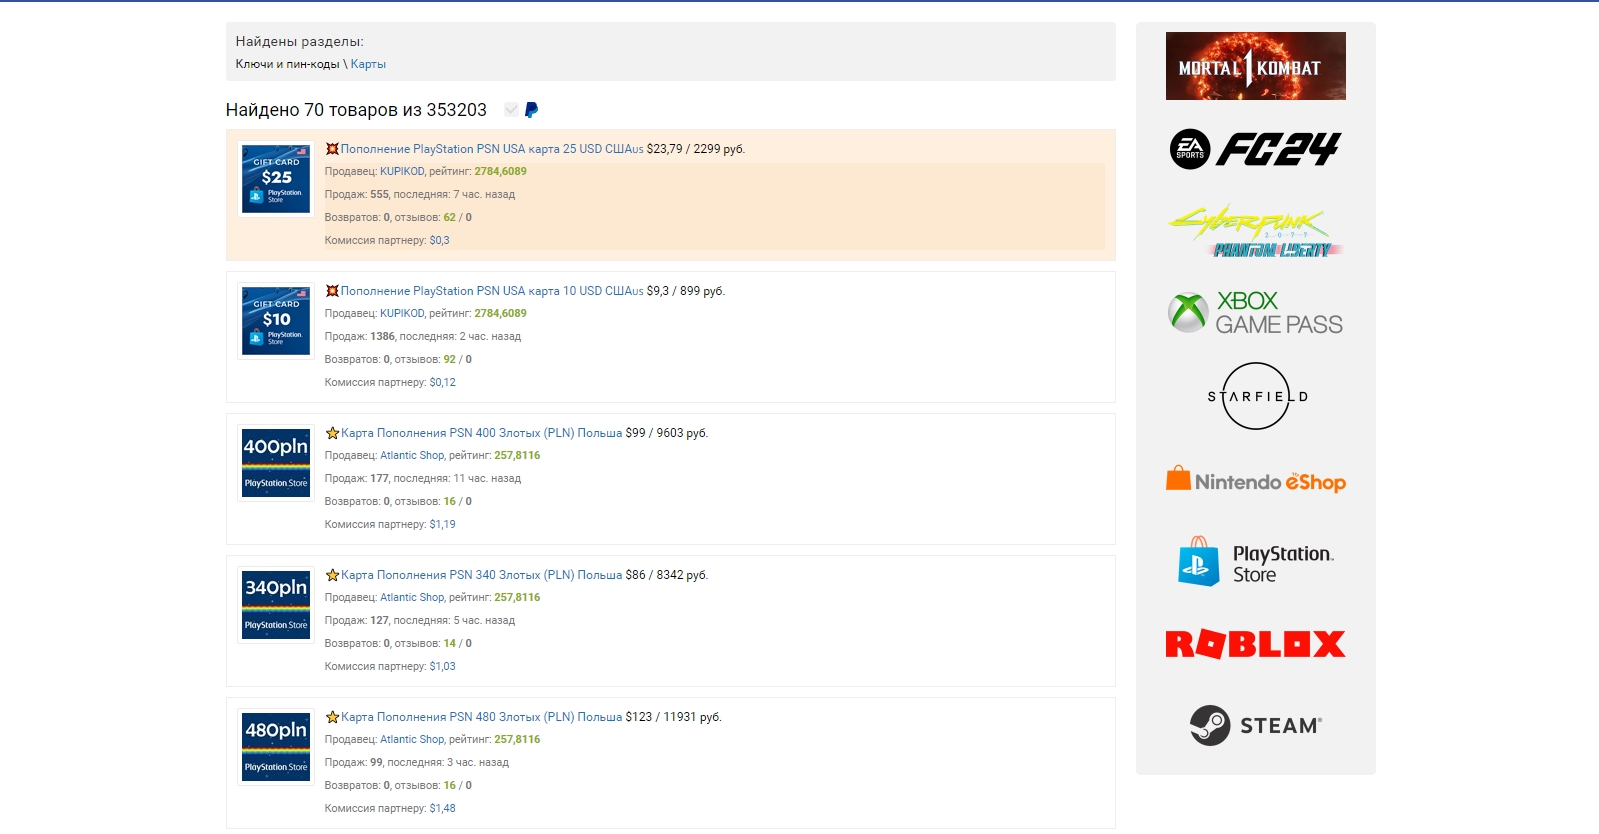The image size is (1599, 834).
Task: Click the price $123 / 11931 руб.
Action: click(674, 717)
